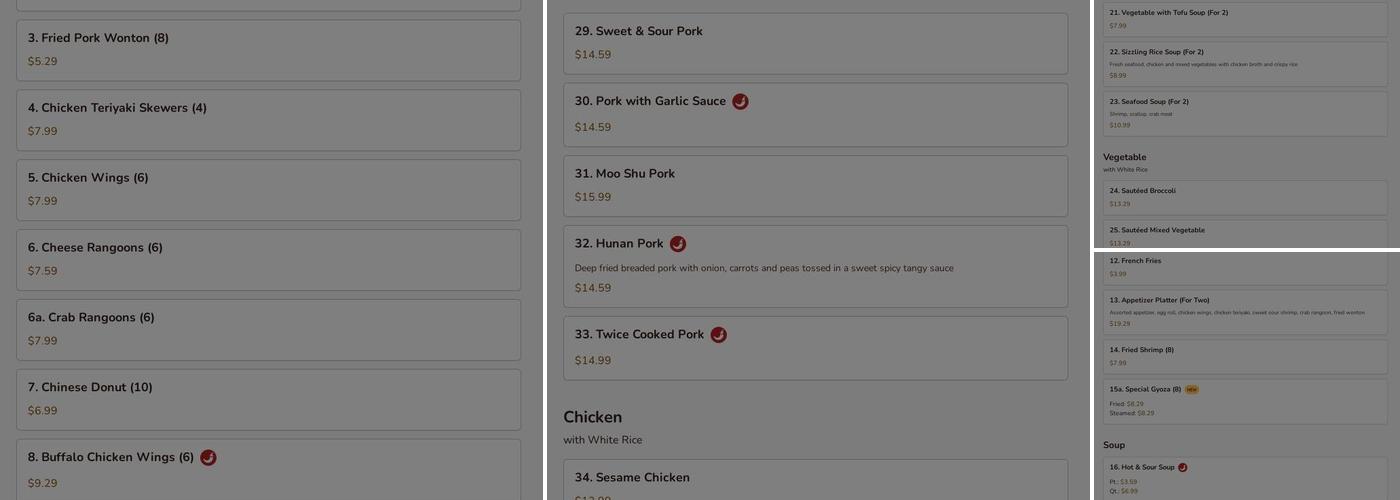Click the spicy icon on Hot & Sour Soup
1400x500 pixels.
[x=1183, y=467]
